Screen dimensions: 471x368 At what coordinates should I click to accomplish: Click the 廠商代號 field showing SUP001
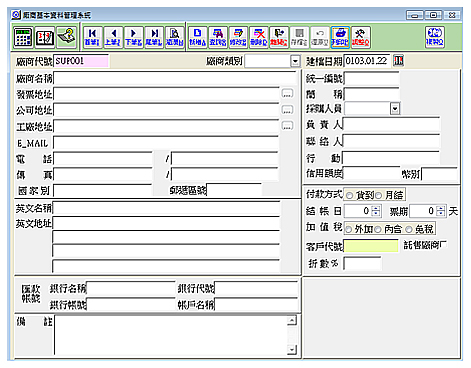pyautogui.click(x=81, y=61)
